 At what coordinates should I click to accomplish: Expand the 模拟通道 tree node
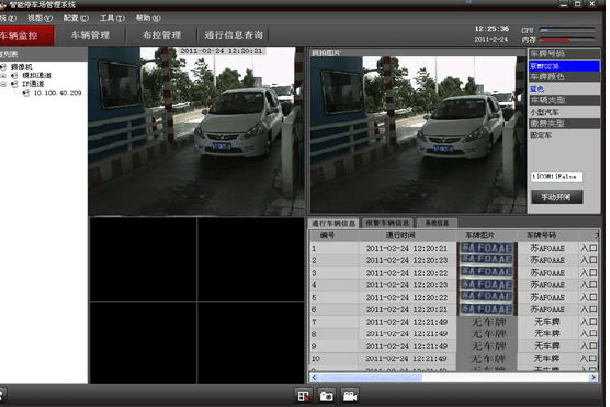4,75
